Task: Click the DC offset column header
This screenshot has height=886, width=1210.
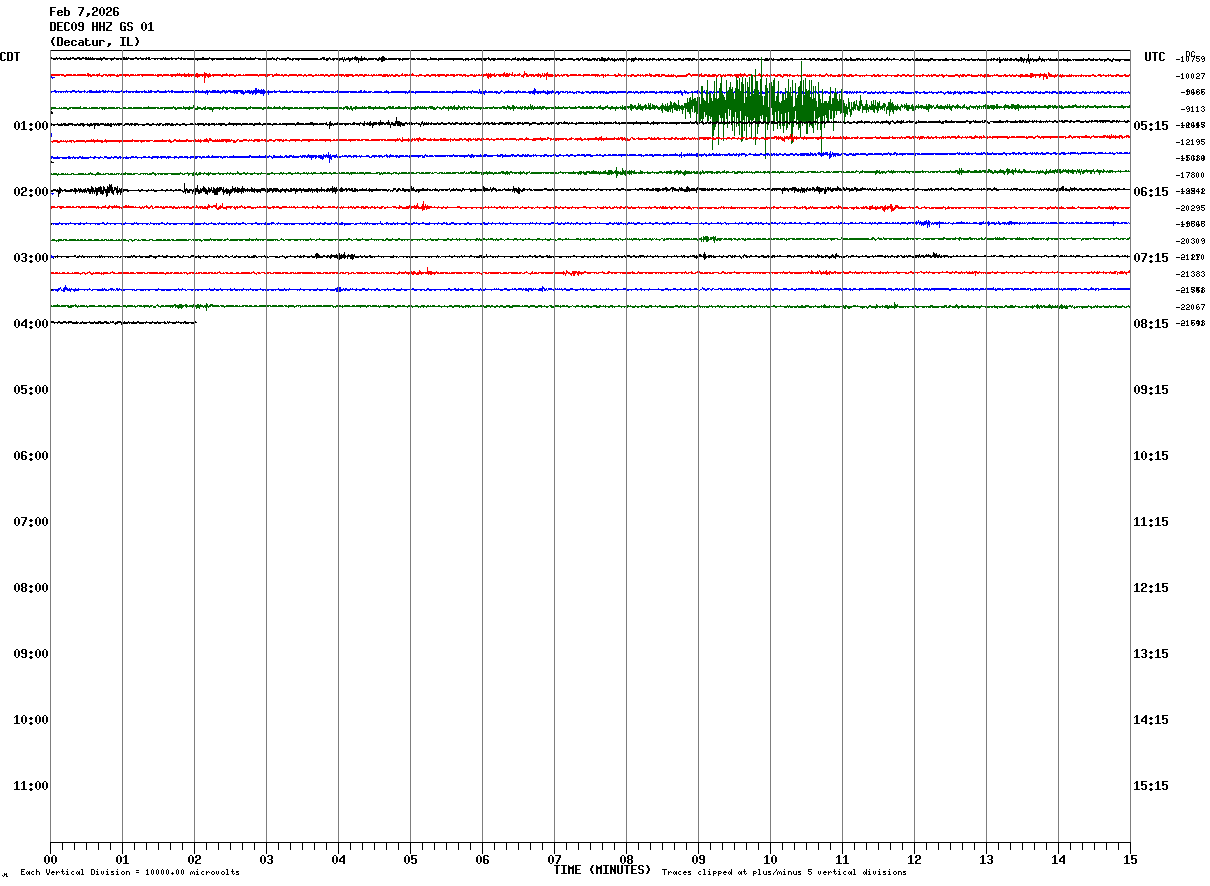Action: click(1190, 54)
